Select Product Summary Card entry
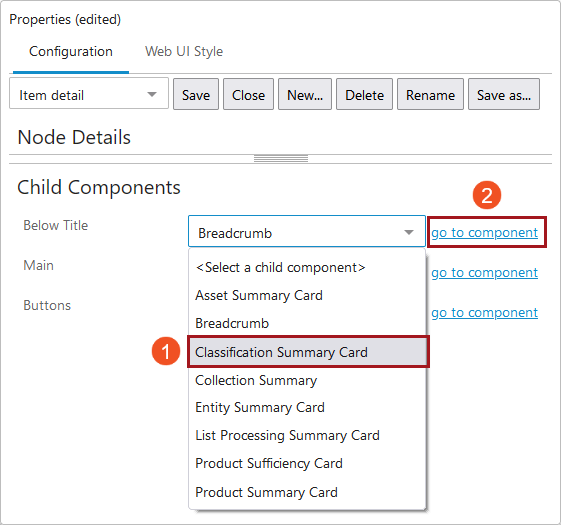Viewport: 561px width, 525px height. click(x=307, y=492)
